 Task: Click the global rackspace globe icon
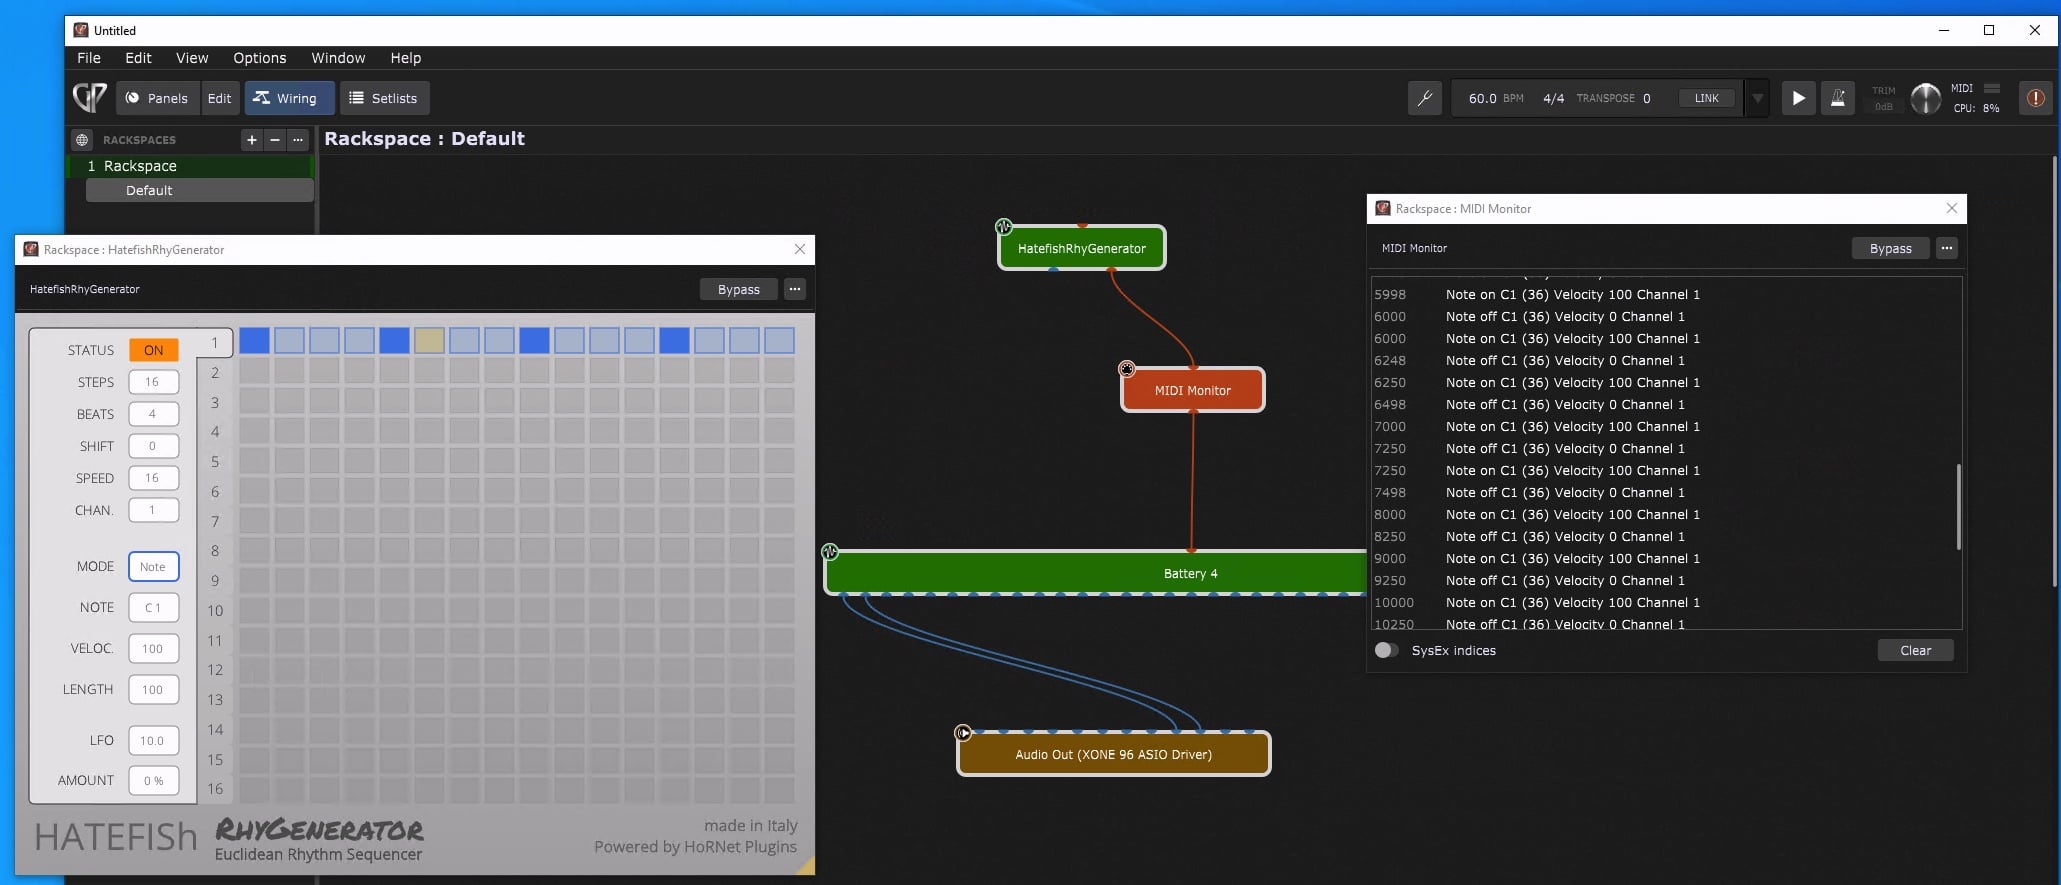83,140
